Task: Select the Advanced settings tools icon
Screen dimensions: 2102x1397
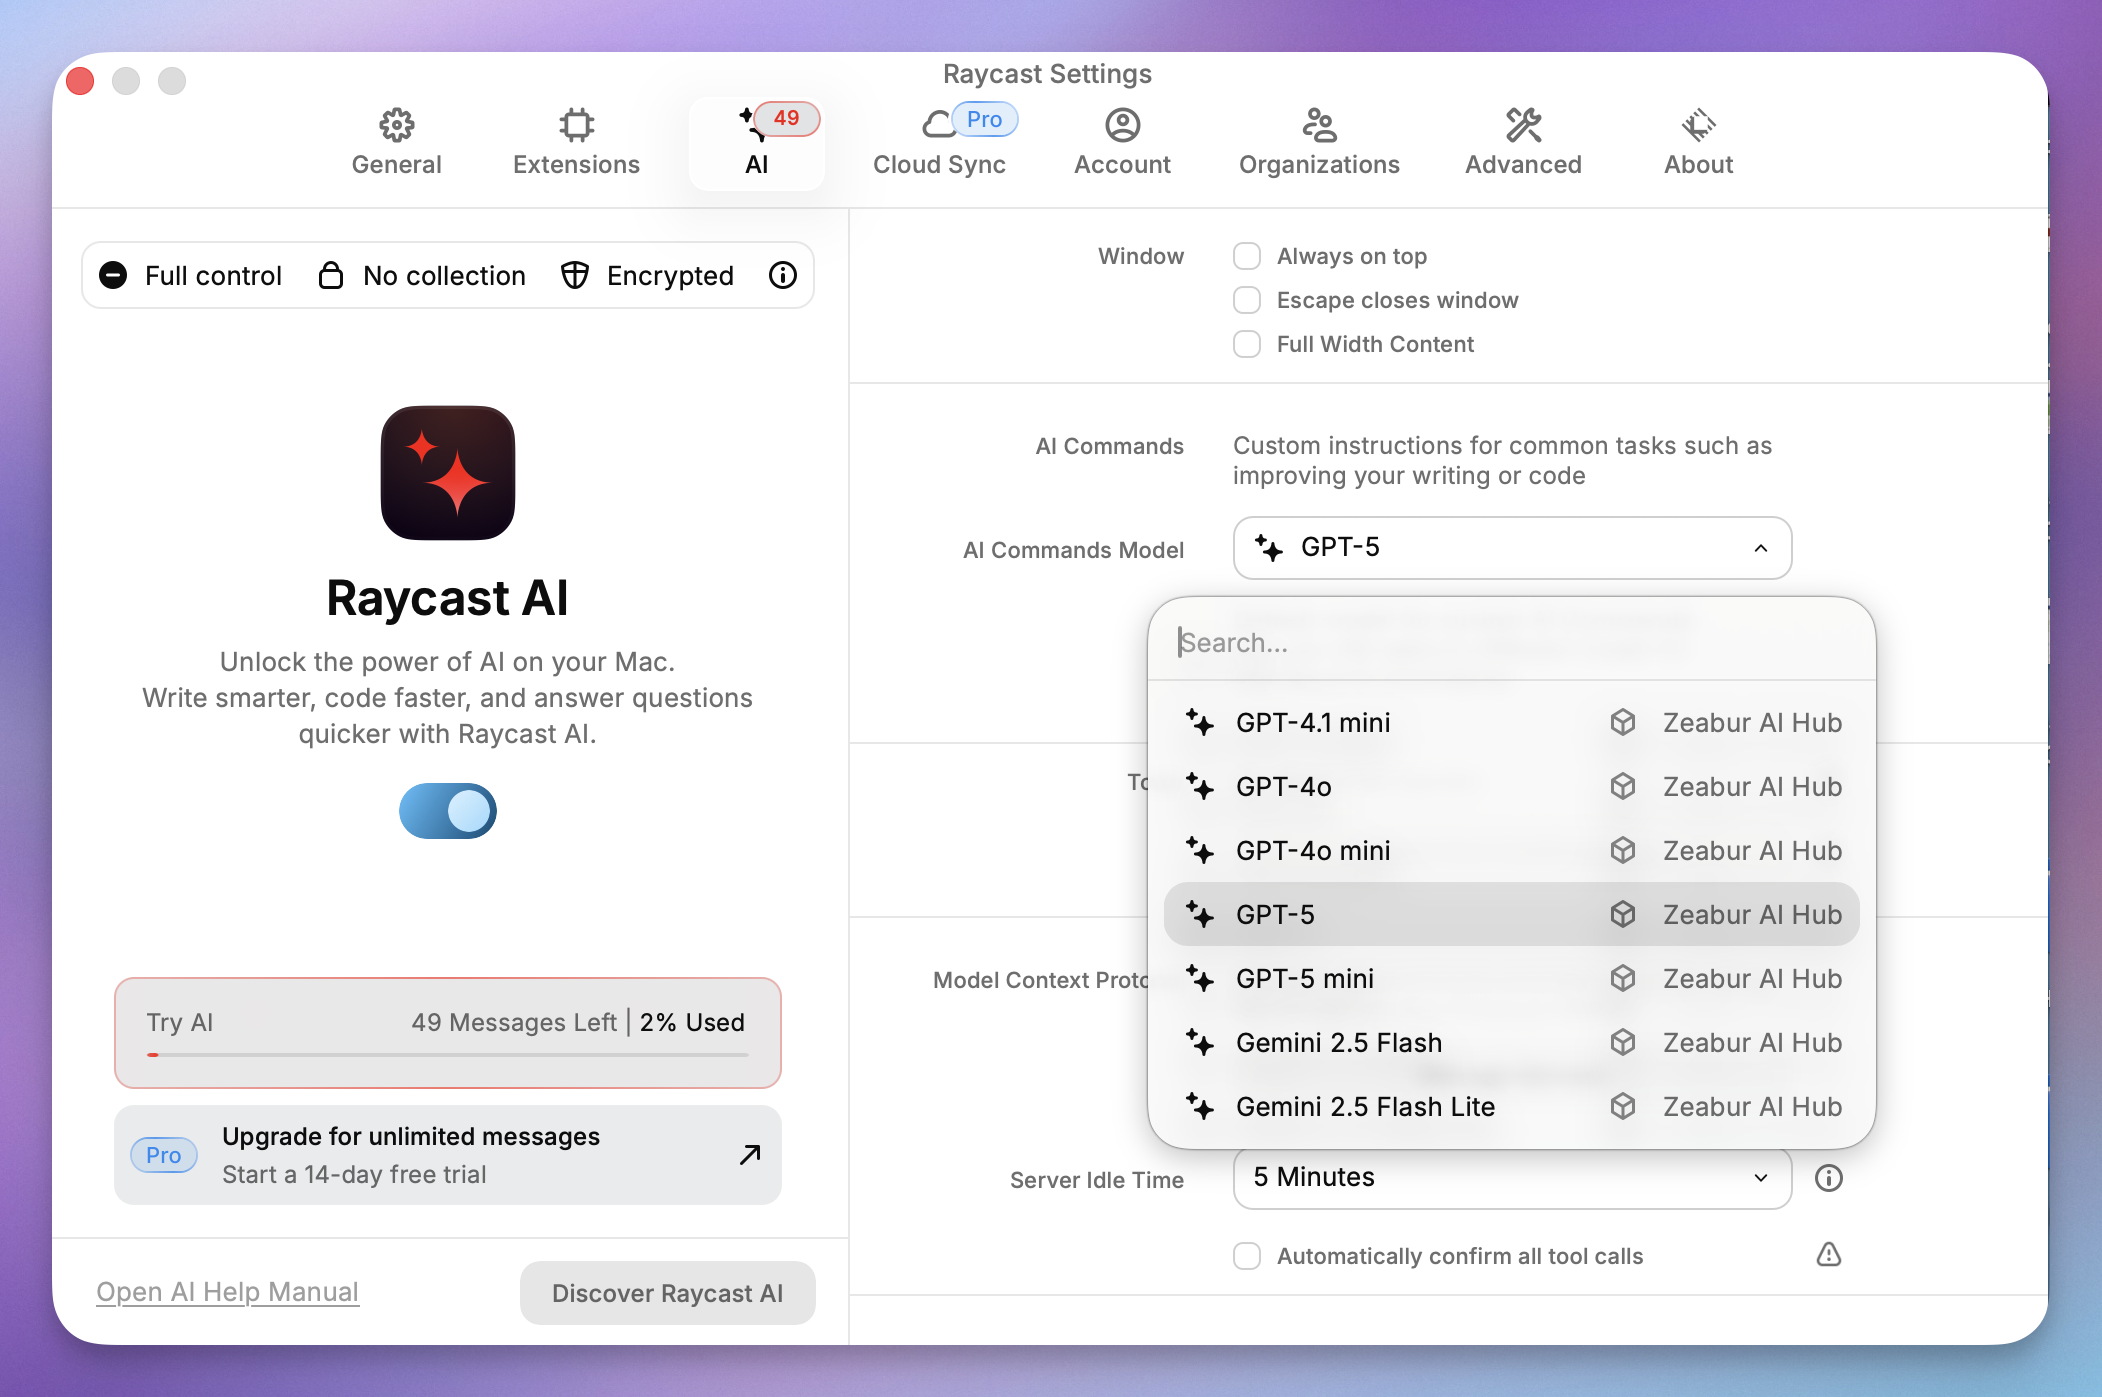Action: pyautogui.click(x=1522, y=140)
